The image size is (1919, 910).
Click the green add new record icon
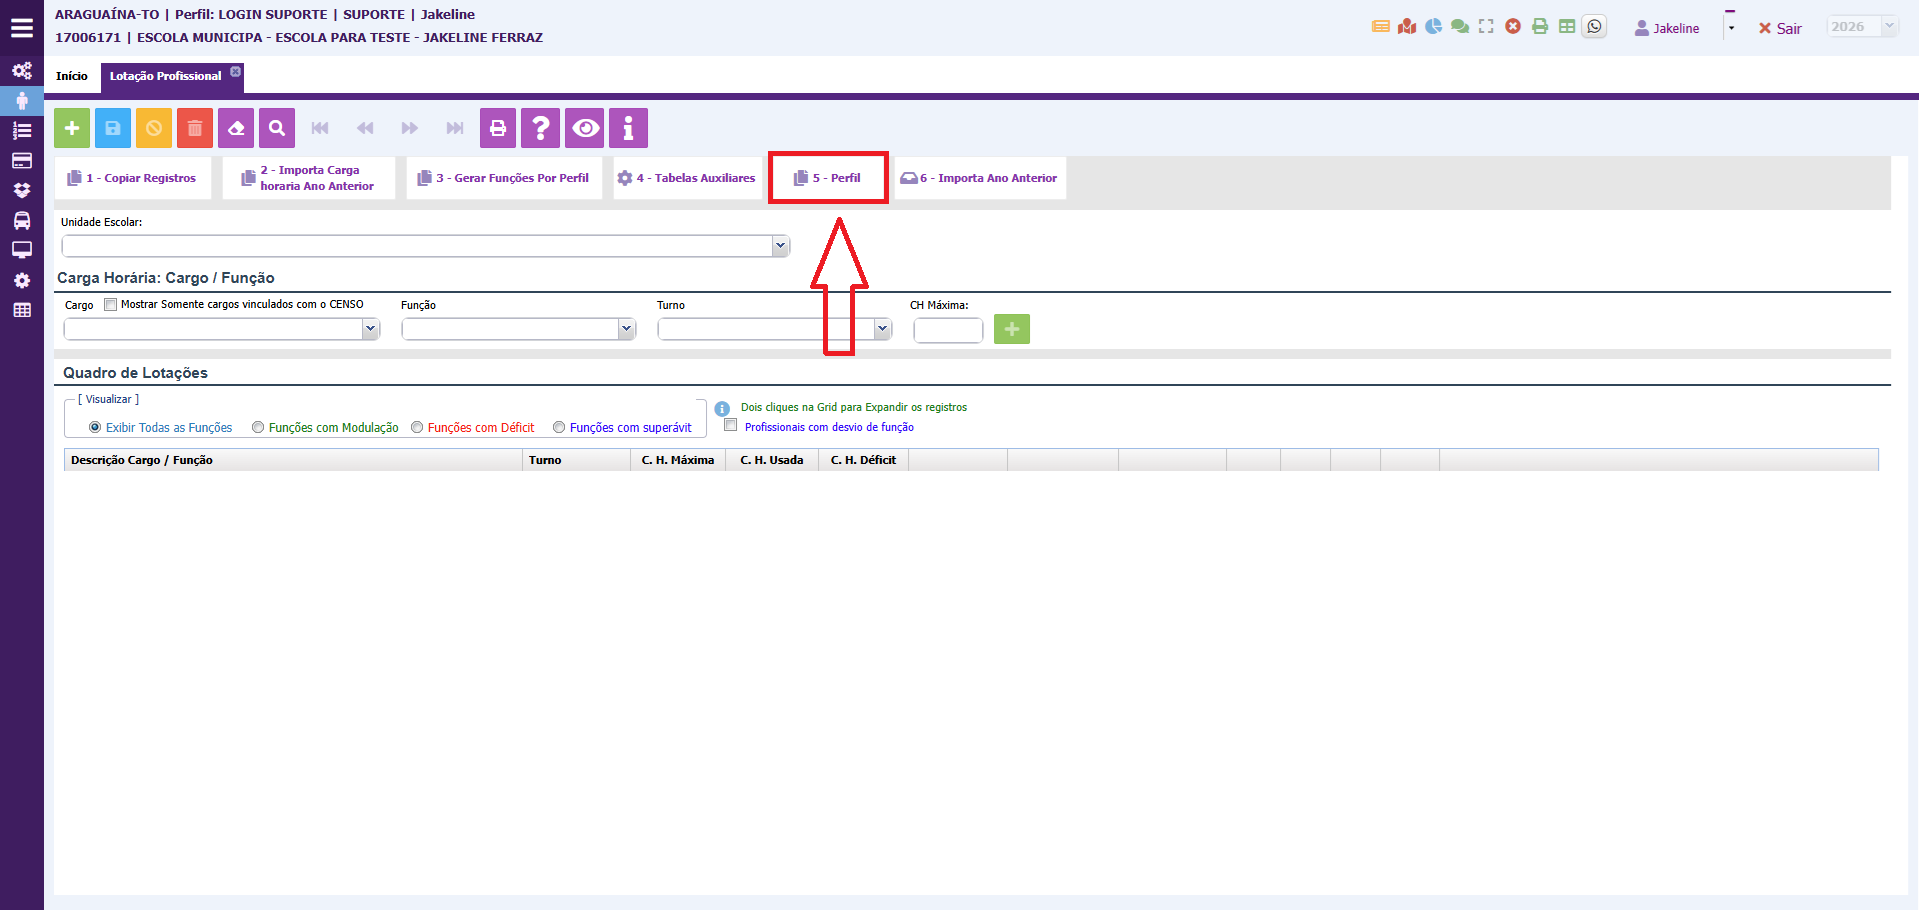(x=72, y=128)
